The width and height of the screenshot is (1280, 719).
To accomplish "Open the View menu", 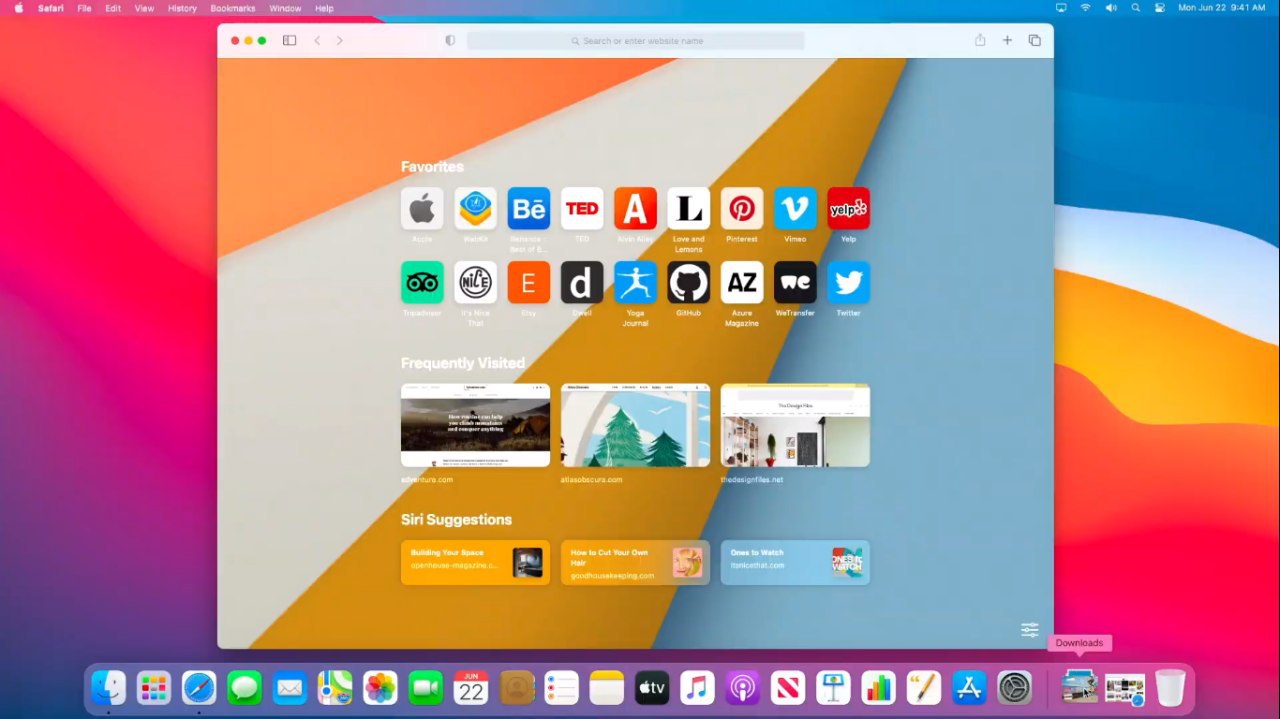I will coord(144,8).
